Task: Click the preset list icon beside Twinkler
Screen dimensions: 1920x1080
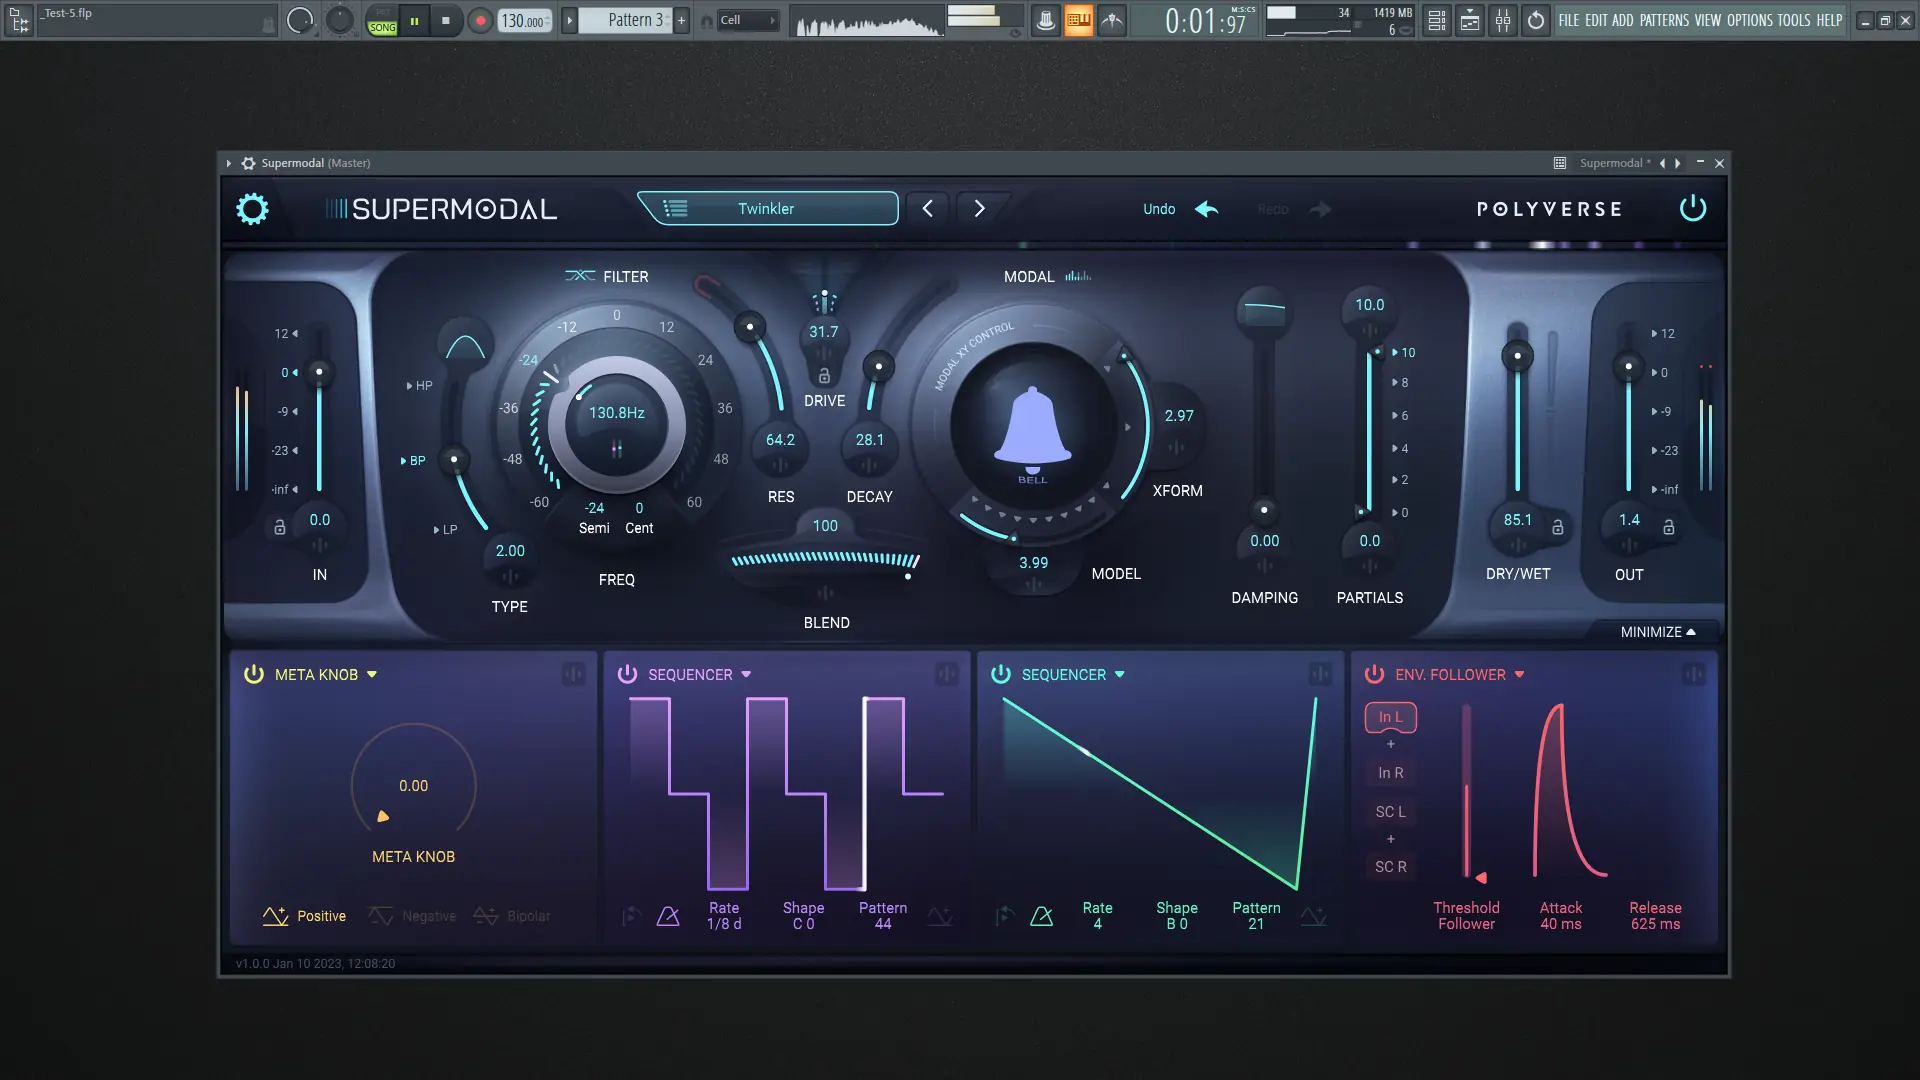Action: pyautogui.click(x=676, y=209)
